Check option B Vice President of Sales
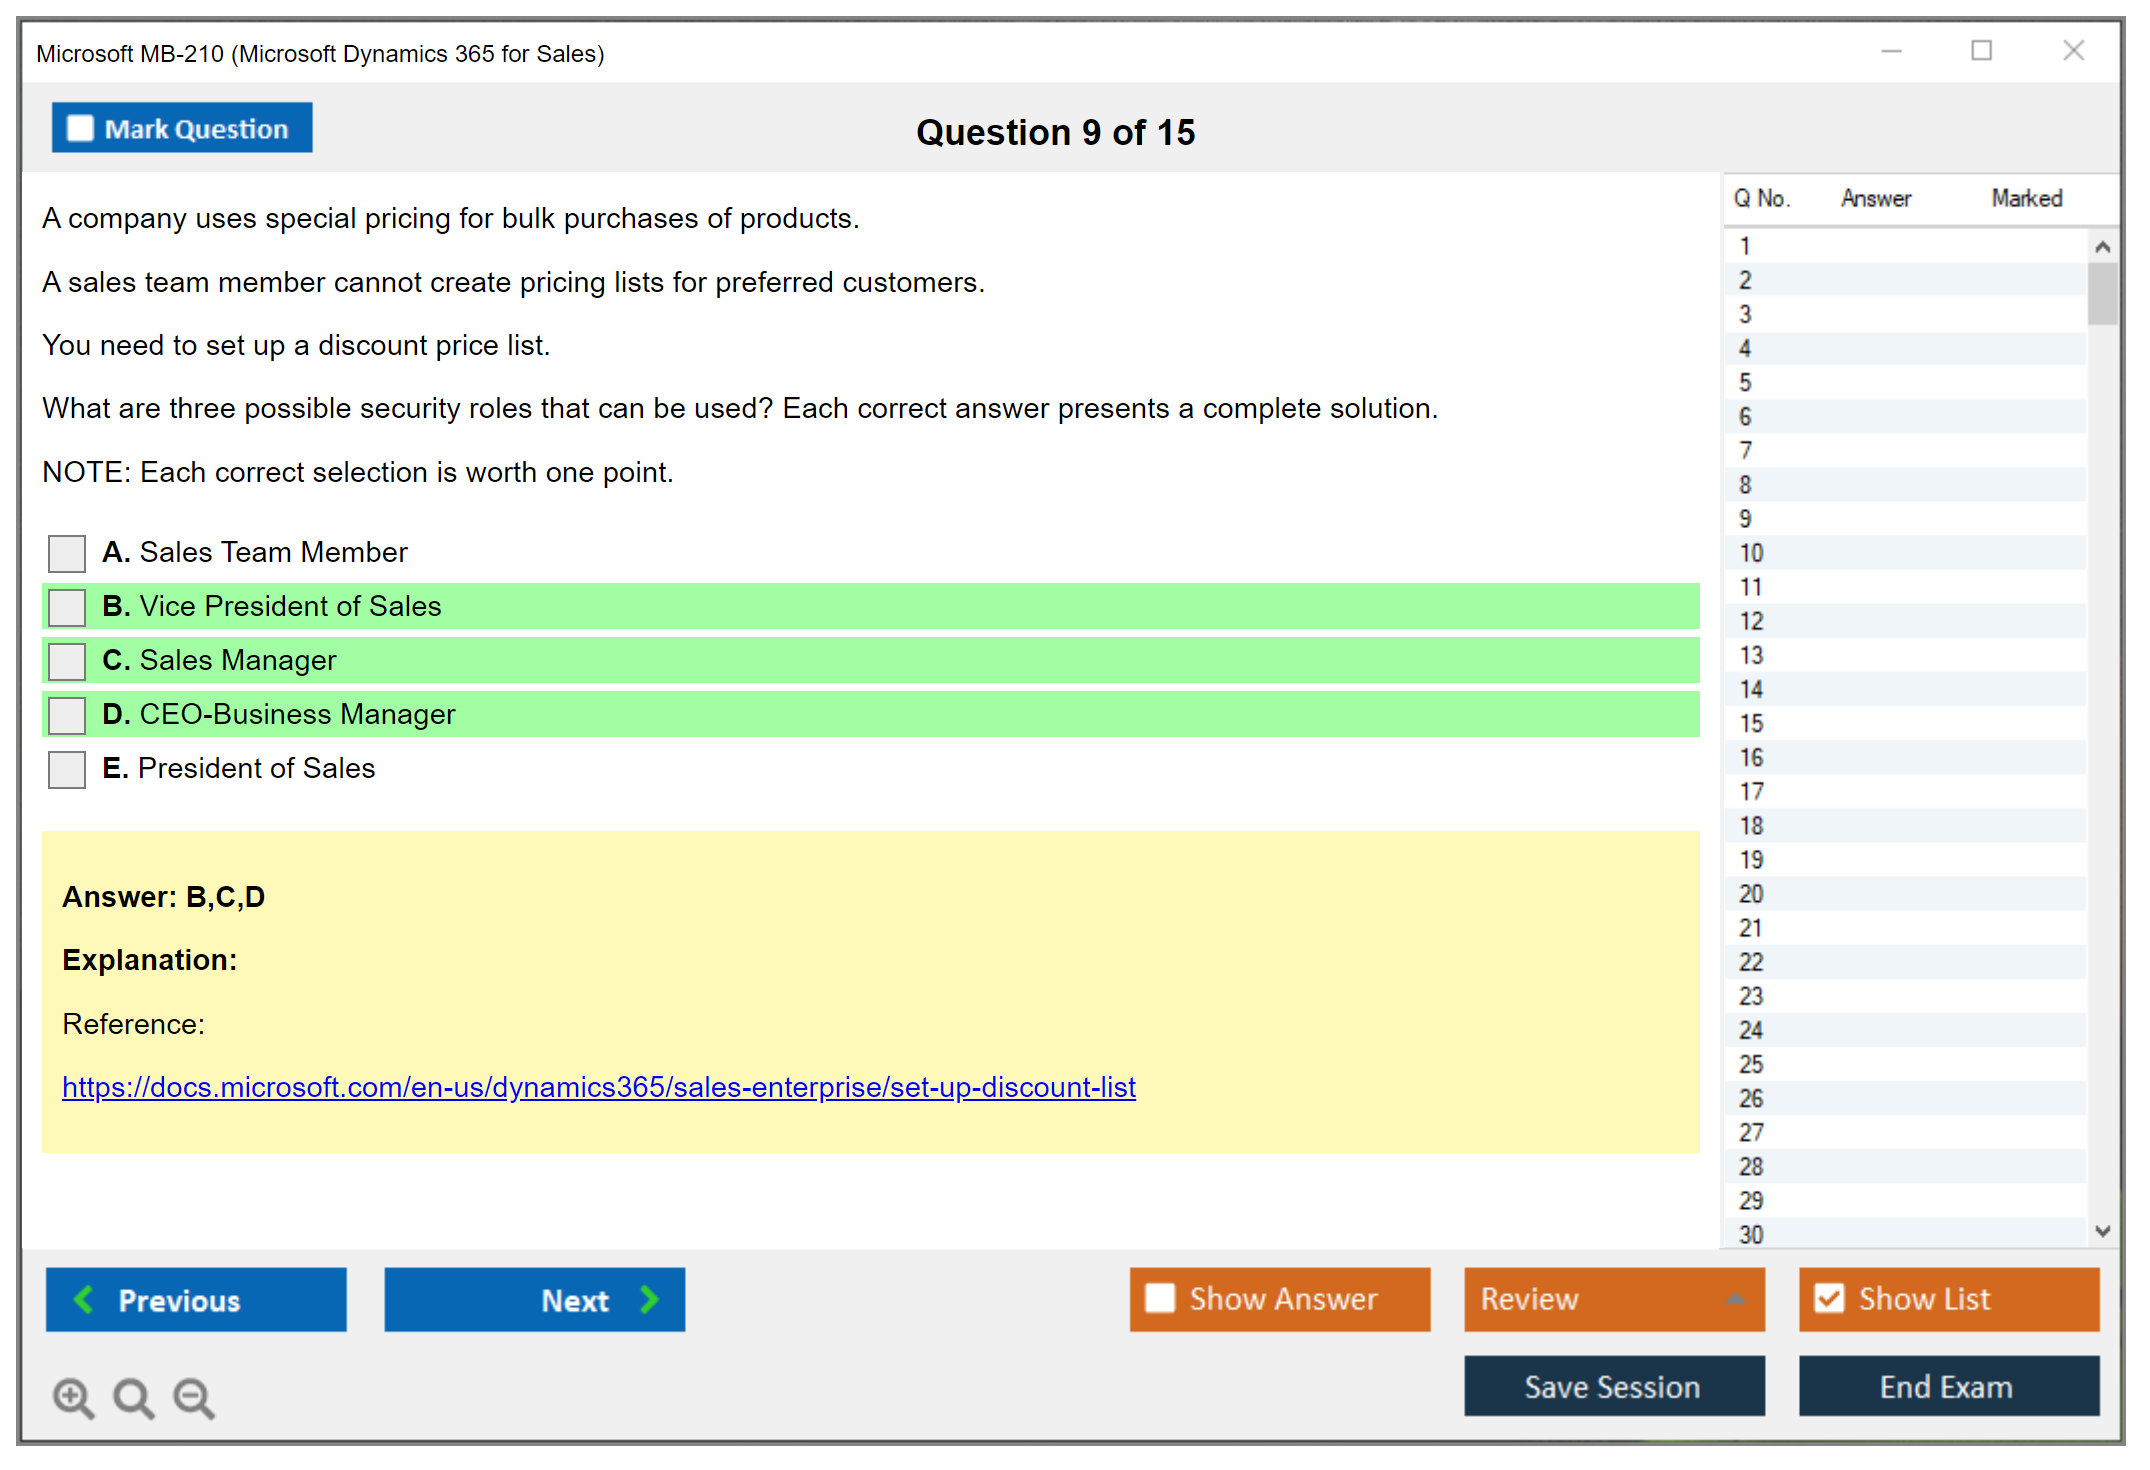This screenshot has height=1470, width=2150. coord(67,607)
